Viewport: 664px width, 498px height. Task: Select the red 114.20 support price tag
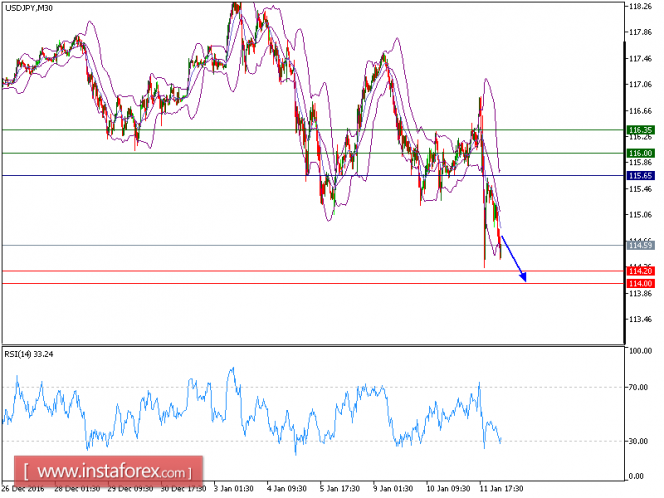(640, 271)
